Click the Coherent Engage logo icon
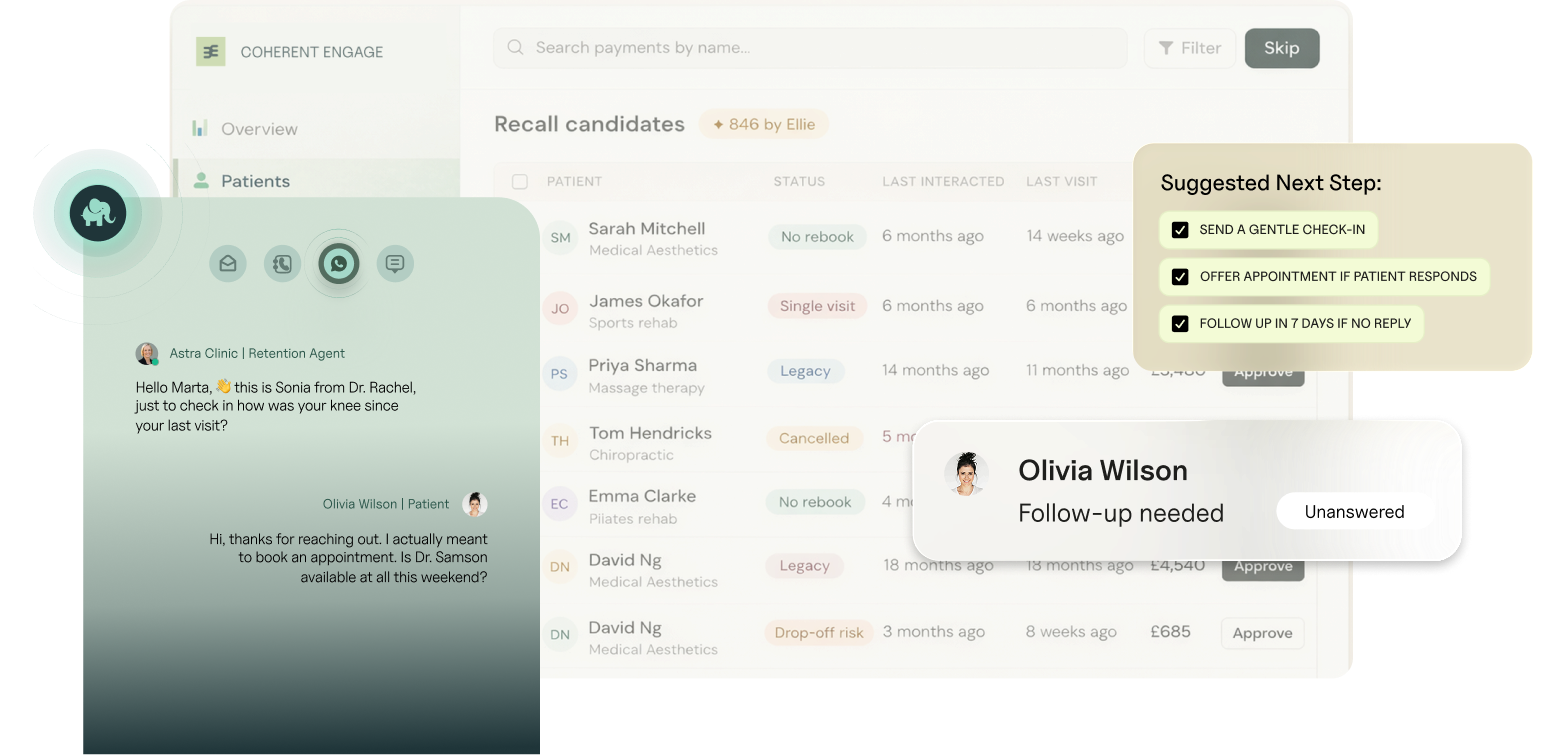This screenshot has height=755, width=1550. (210, 52)
